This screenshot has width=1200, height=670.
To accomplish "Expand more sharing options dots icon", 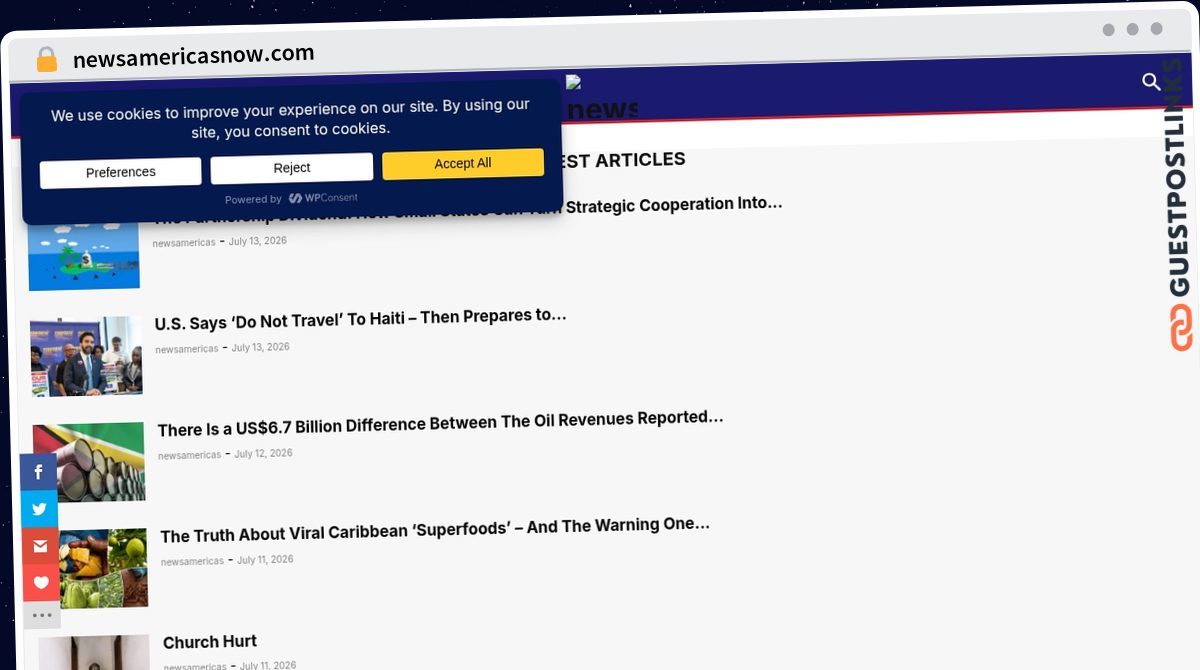I will (x=42, y=615).
